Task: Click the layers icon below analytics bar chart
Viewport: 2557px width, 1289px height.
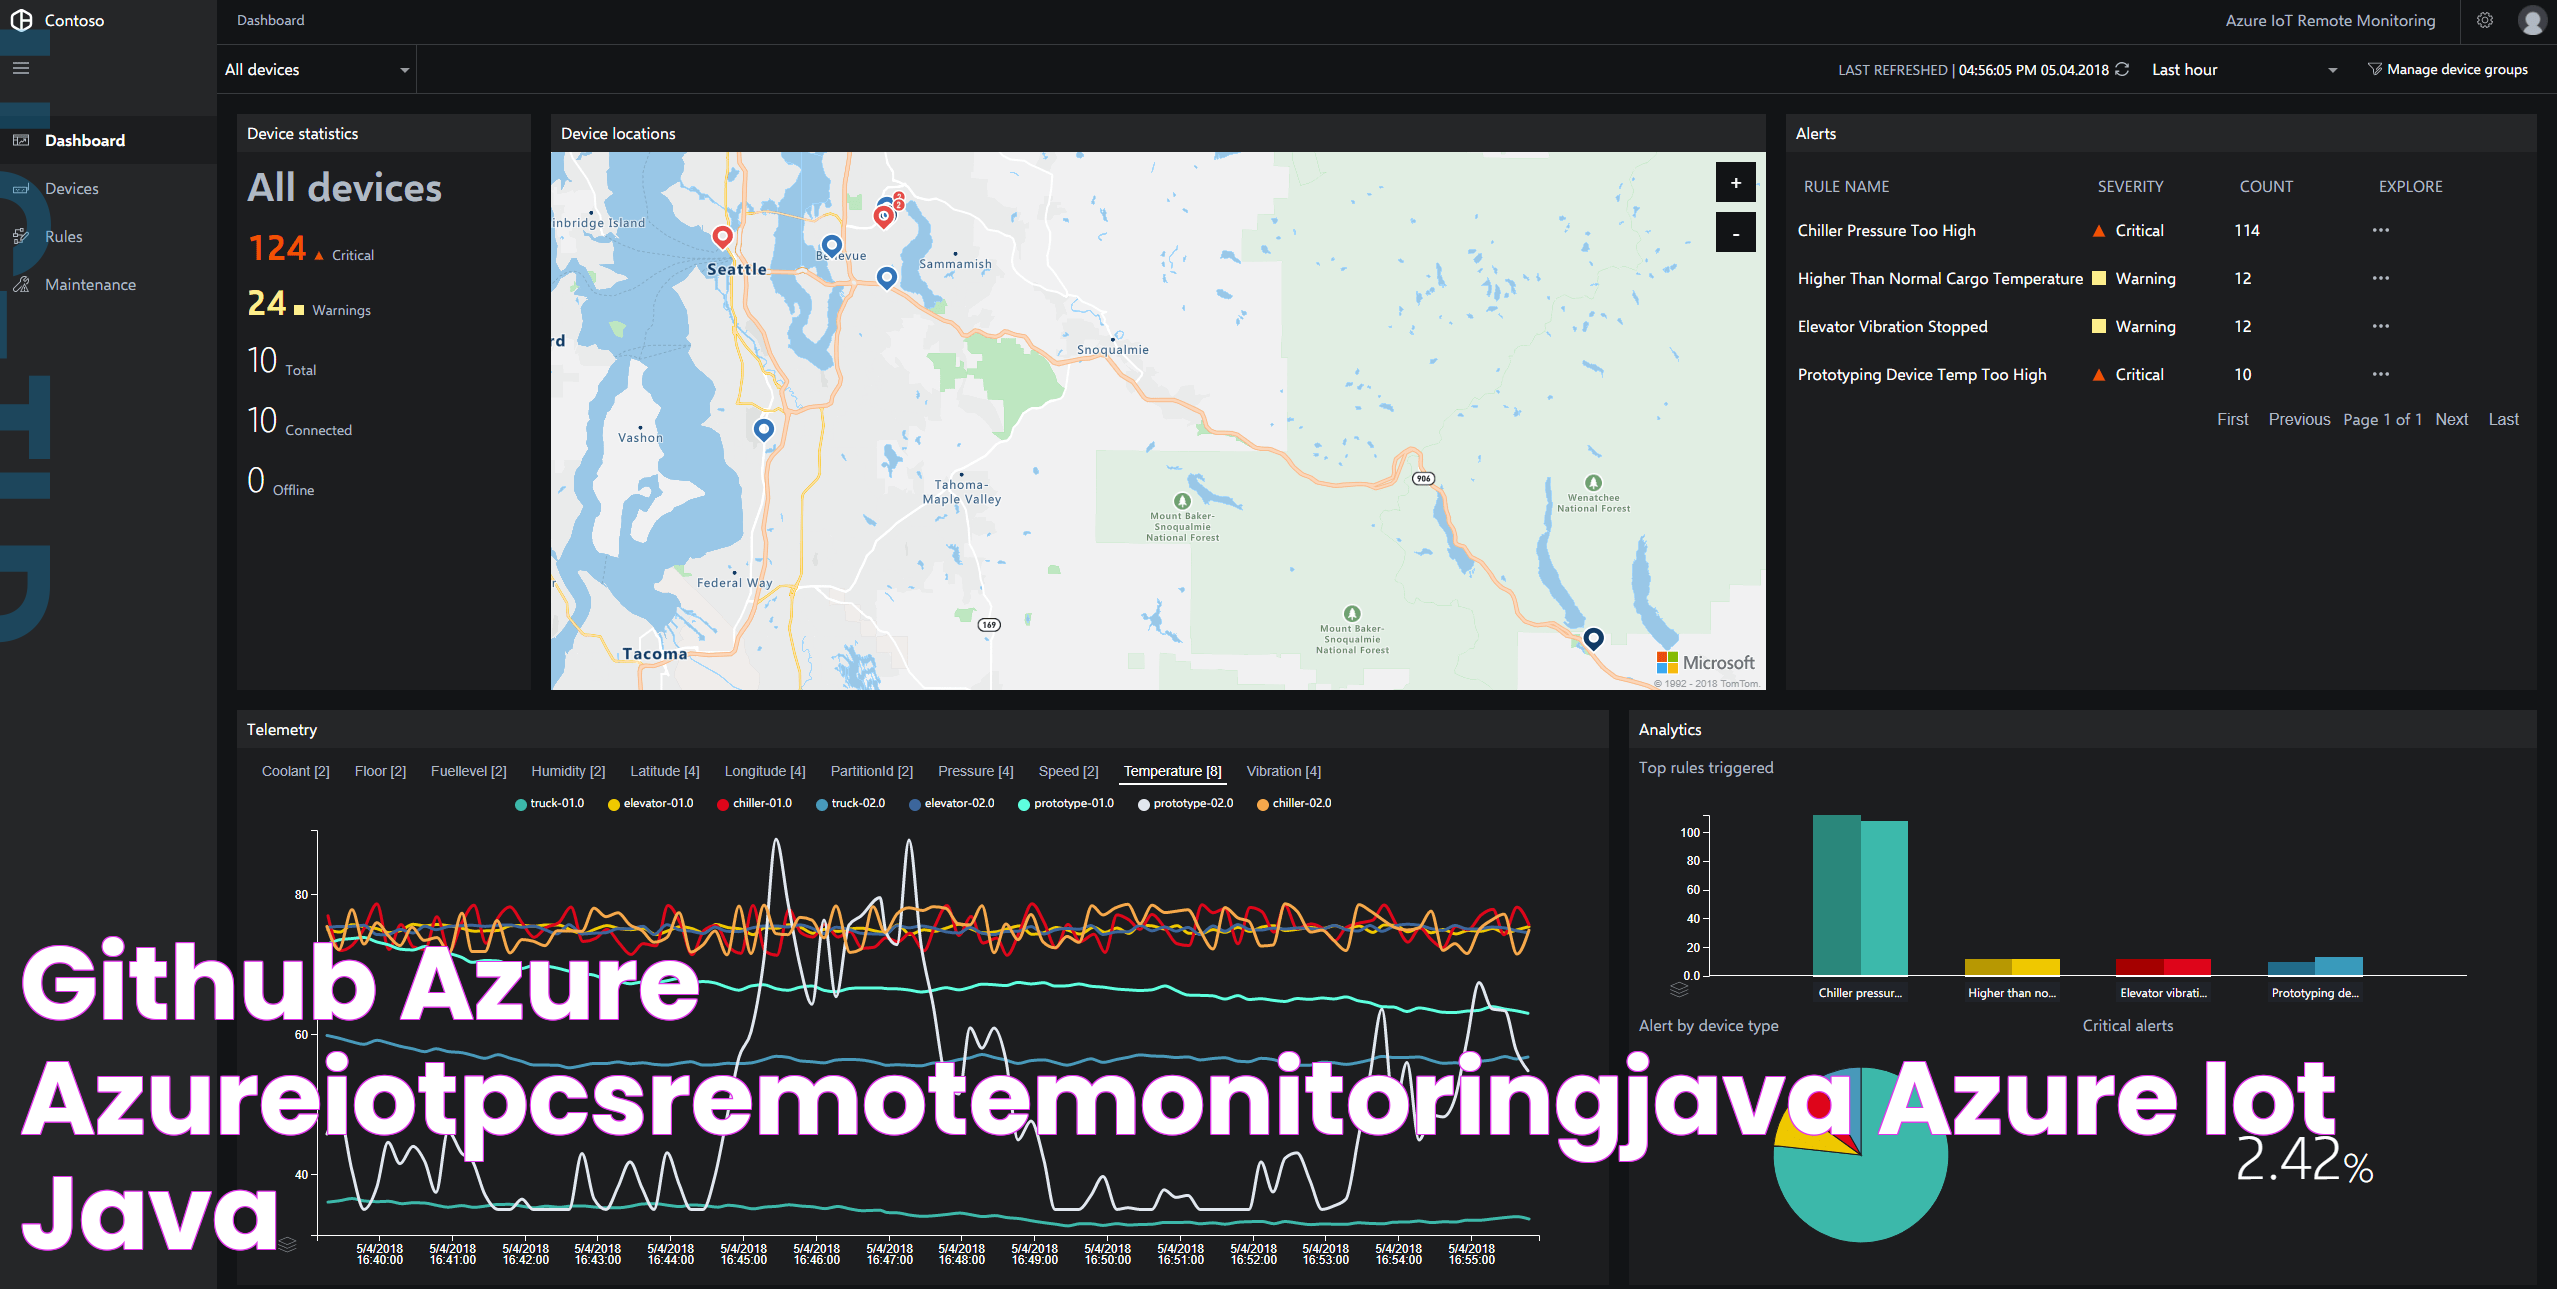Action: (x=1679, y=989)
